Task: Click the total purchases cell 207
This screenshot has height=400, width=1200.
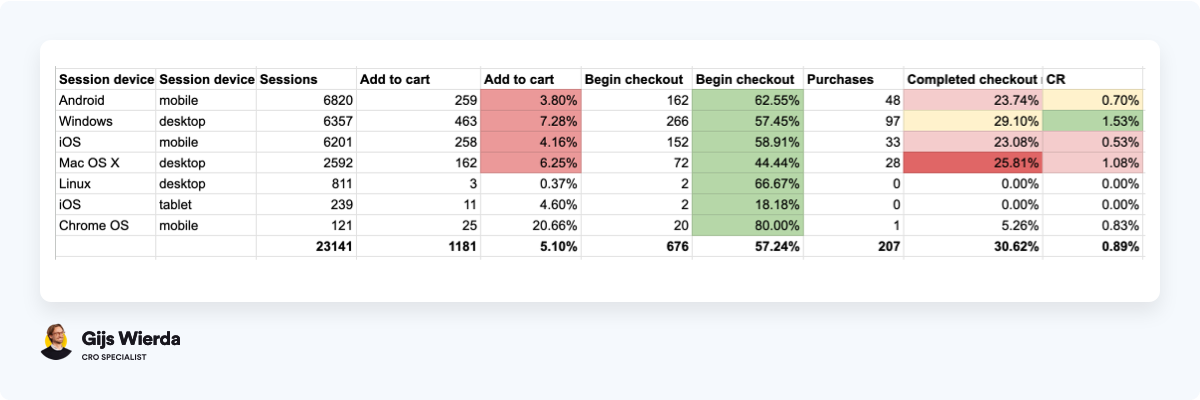Action: click(x=853, y=246)
